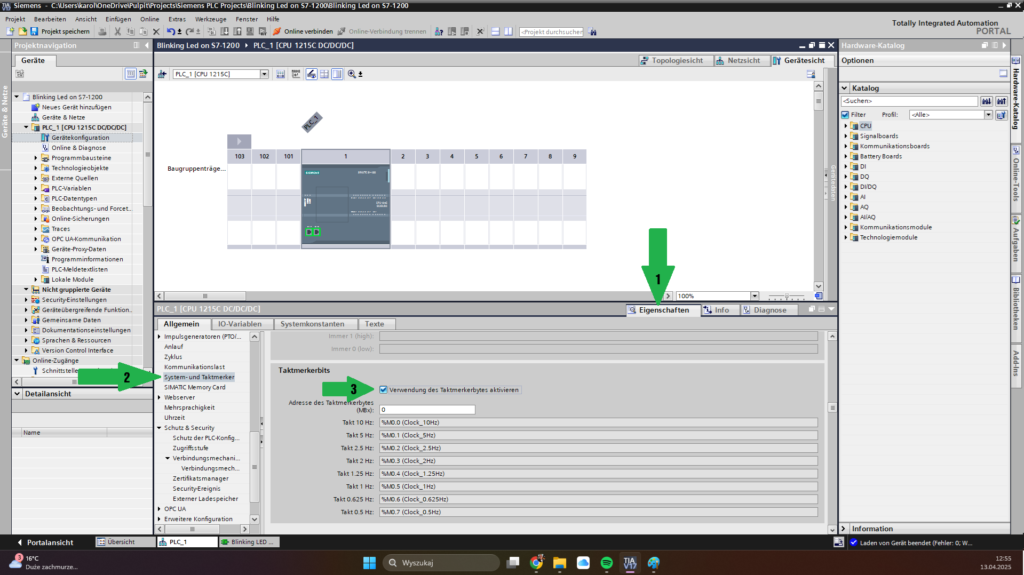Click the undo arrow icon
The image size is (1024, 575).
pos(170,31)
